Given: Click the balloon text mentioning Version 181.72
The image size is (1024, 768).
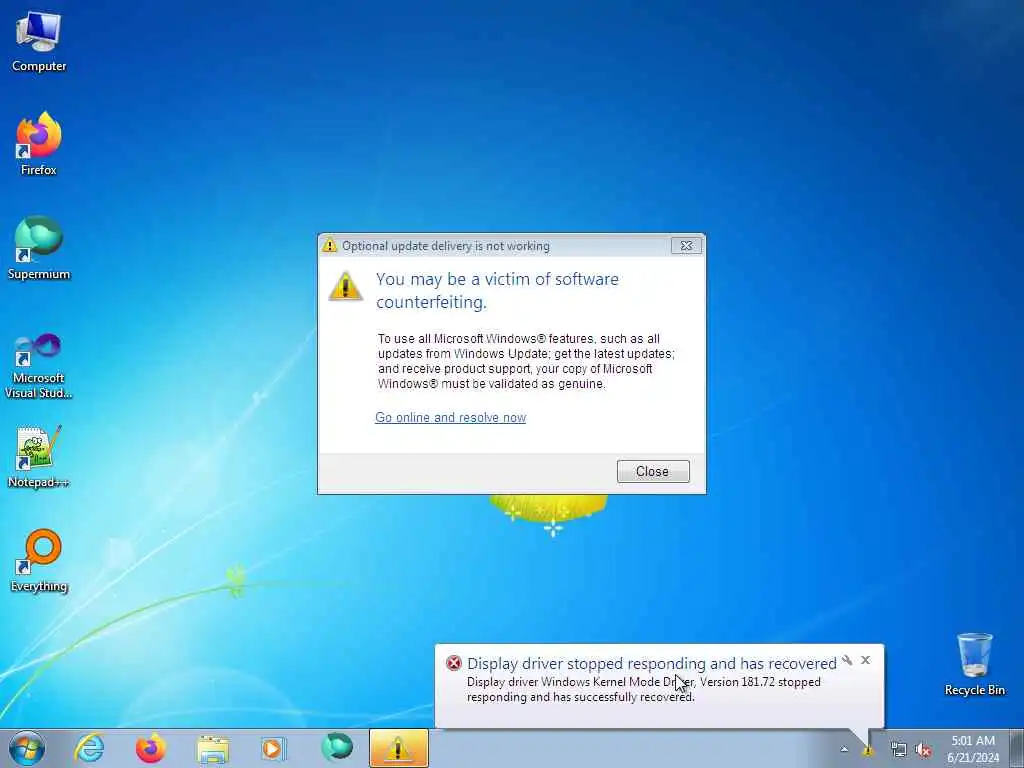Looking at the screenshot, I should (643, 690).
